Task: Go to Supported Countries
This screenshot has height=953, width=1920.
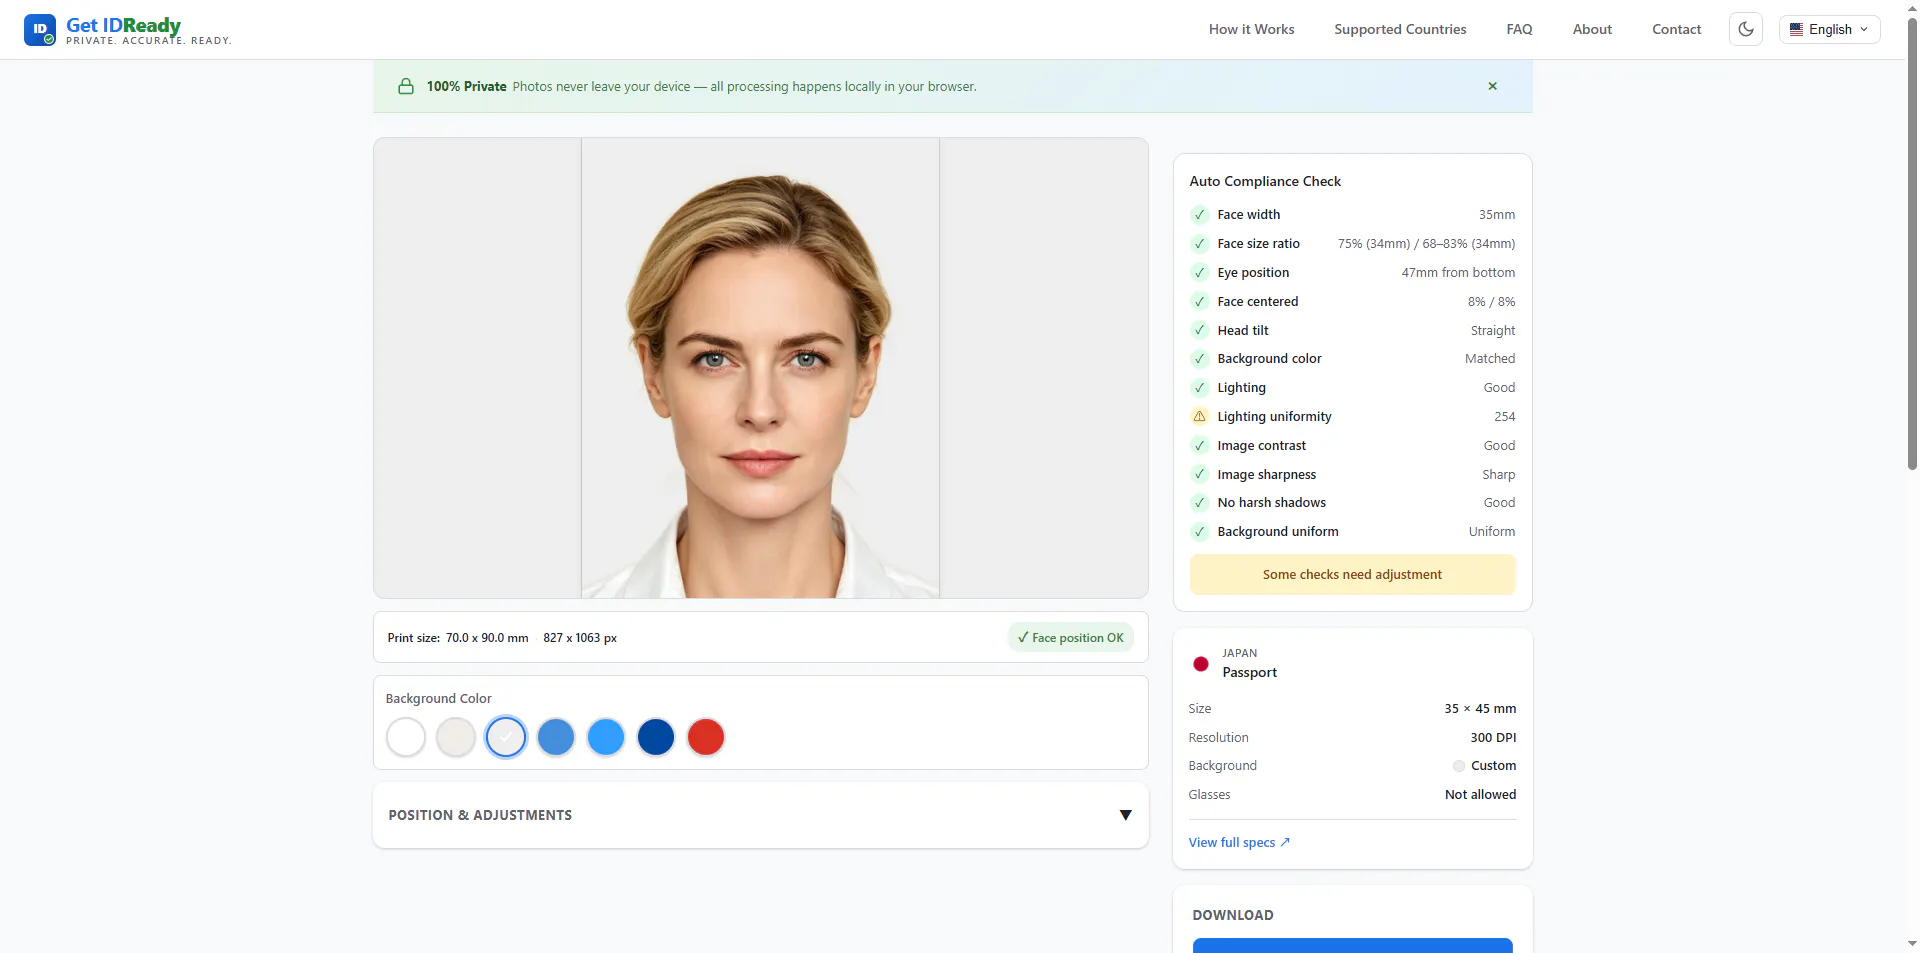Action: coord(1400,29)
